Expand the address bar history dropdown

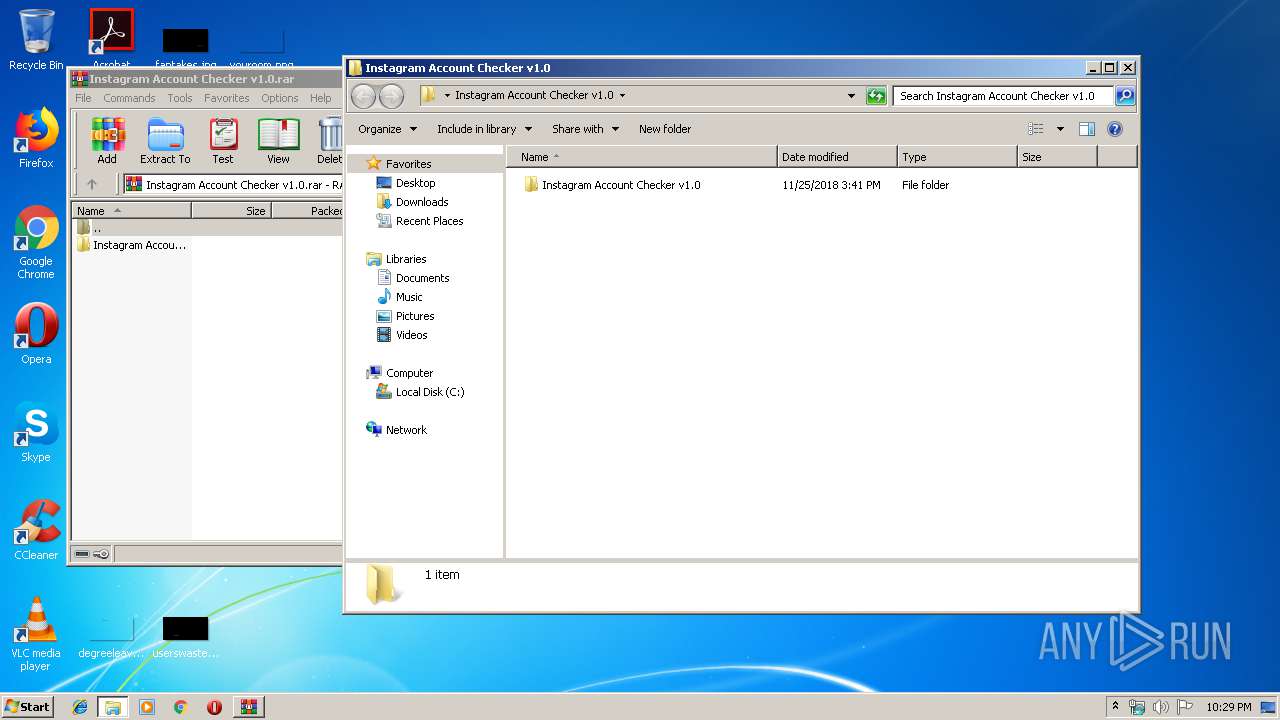(x=851, y=96)
